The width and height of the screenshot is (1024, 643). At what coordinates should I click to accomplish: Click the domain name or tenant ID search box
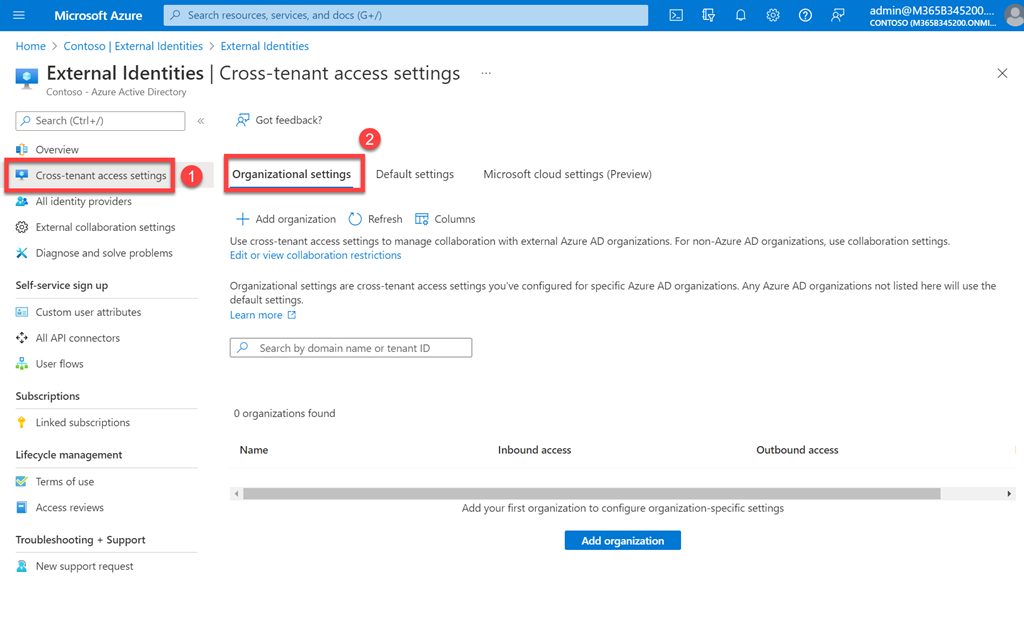pos(351,348)
